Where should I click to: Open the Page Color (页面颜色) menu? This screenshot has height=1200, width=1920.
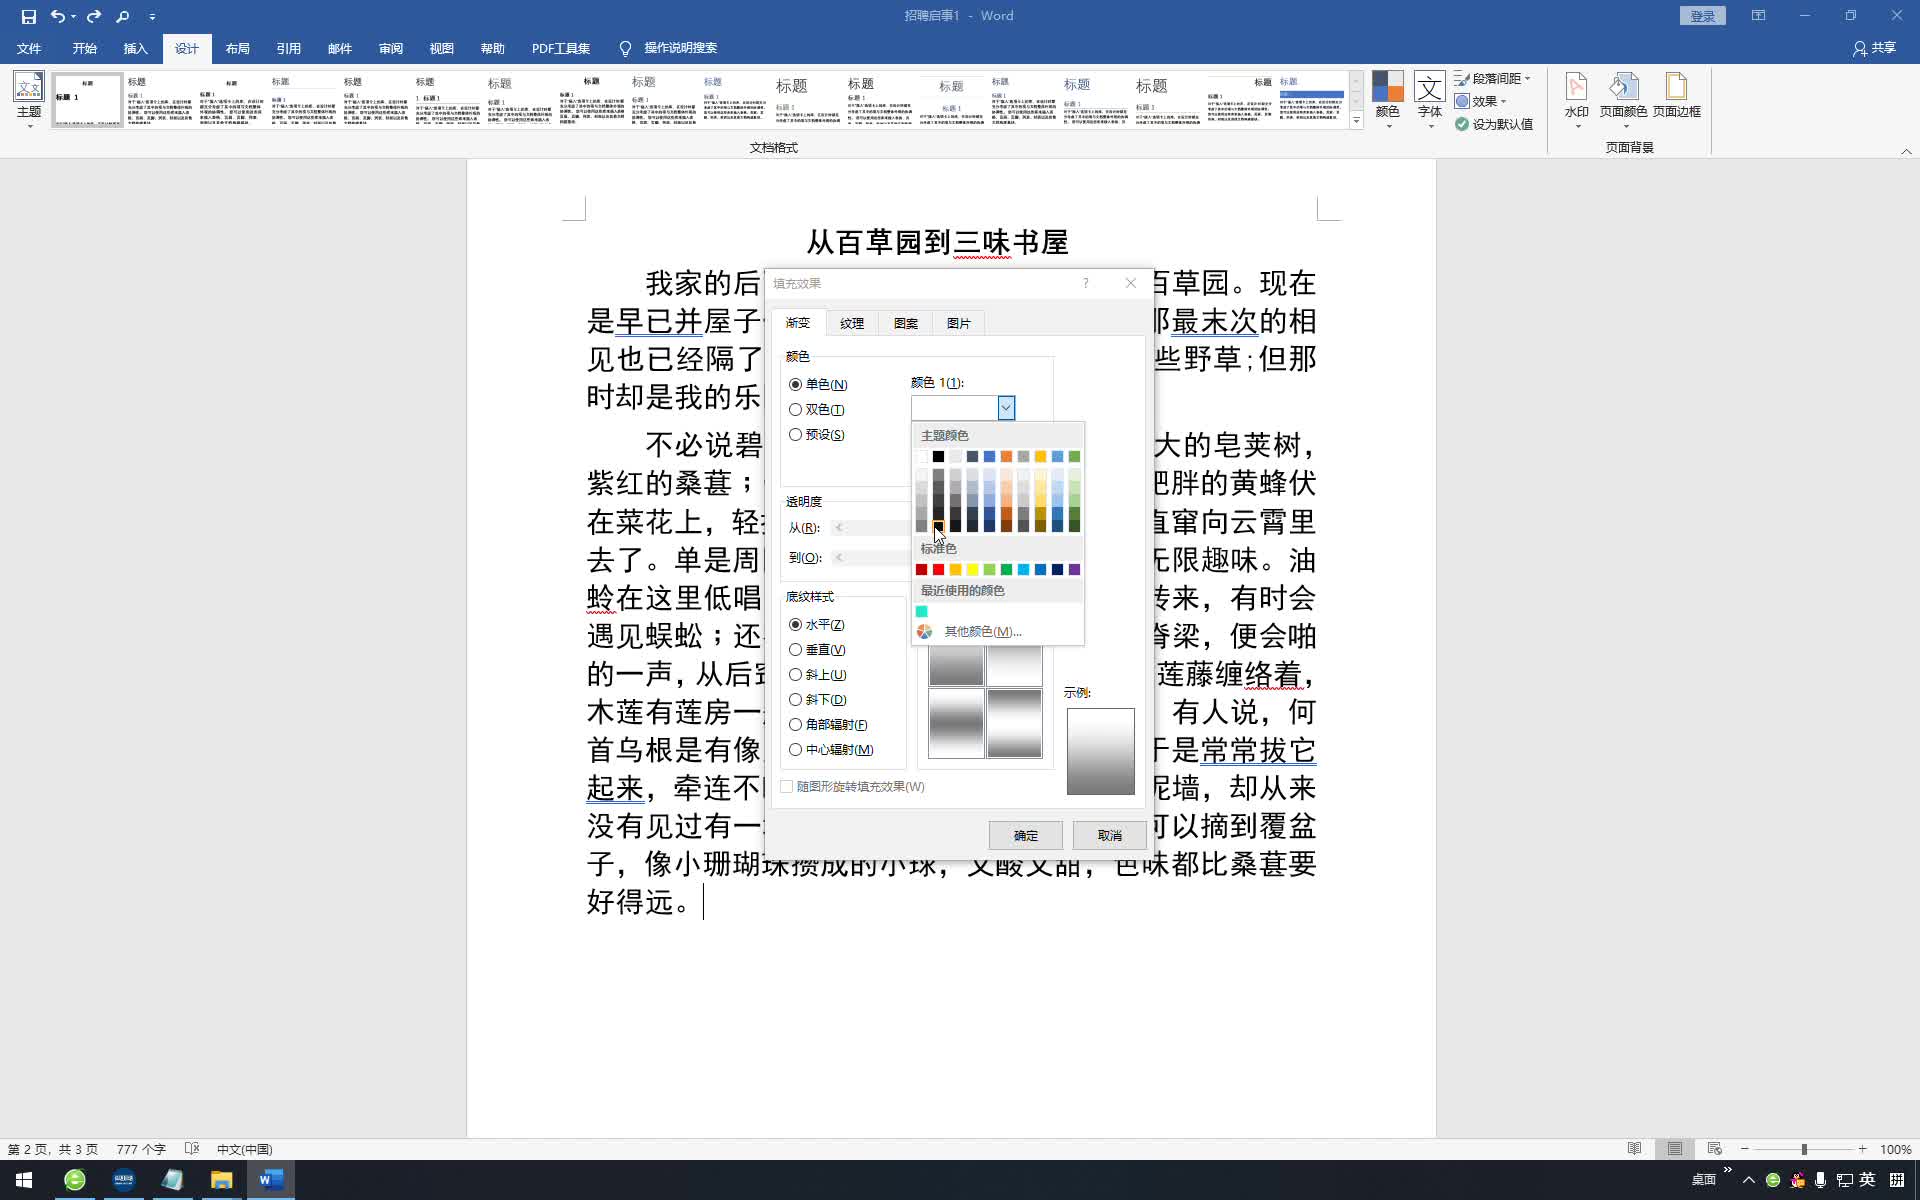1623,98
